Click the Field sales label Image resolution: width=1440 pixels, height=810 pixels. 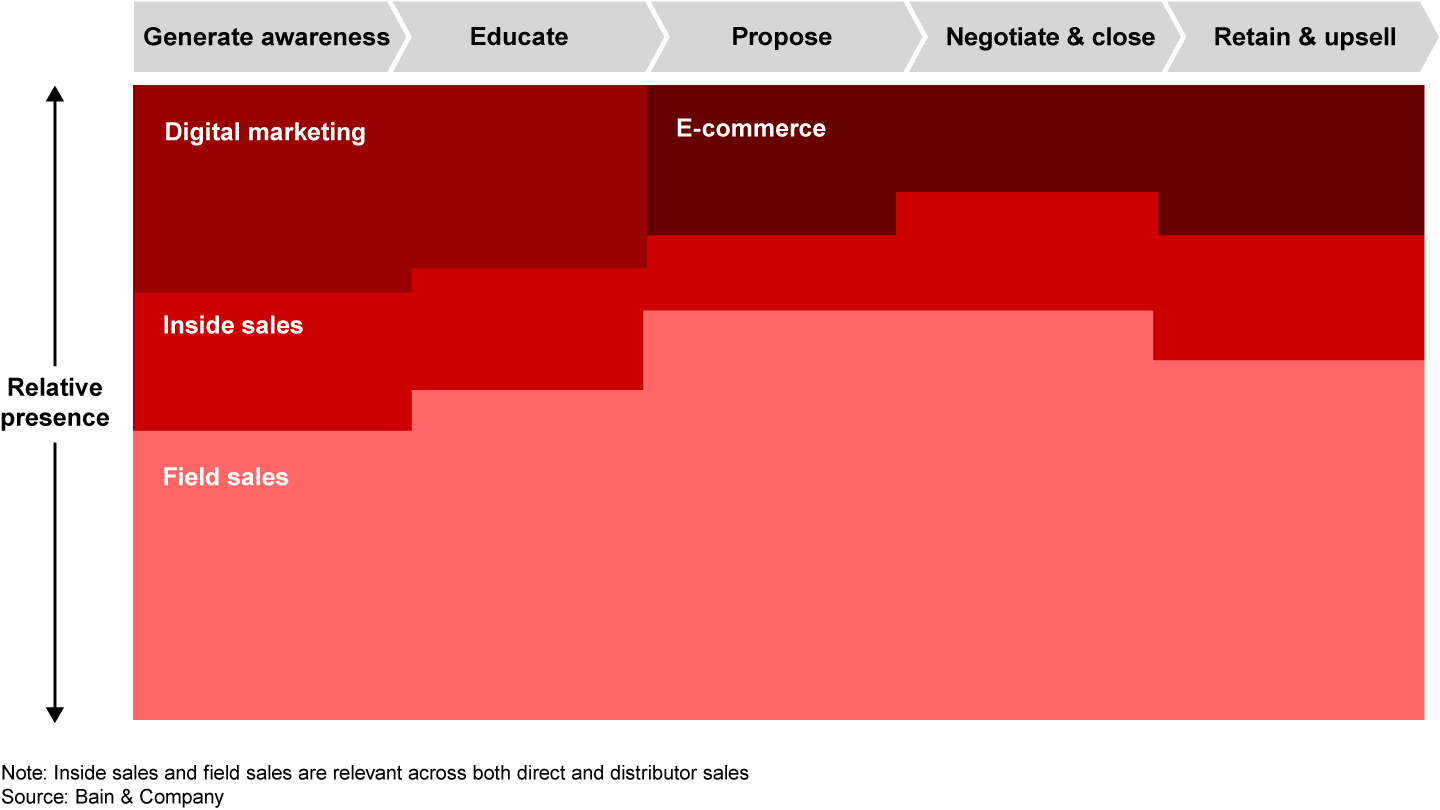226,477
